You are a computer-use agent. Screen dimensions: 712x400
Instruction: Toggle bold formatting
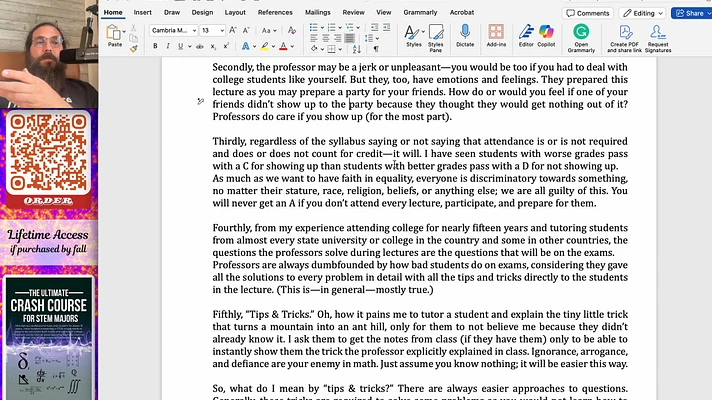click(x=155, y=46)
